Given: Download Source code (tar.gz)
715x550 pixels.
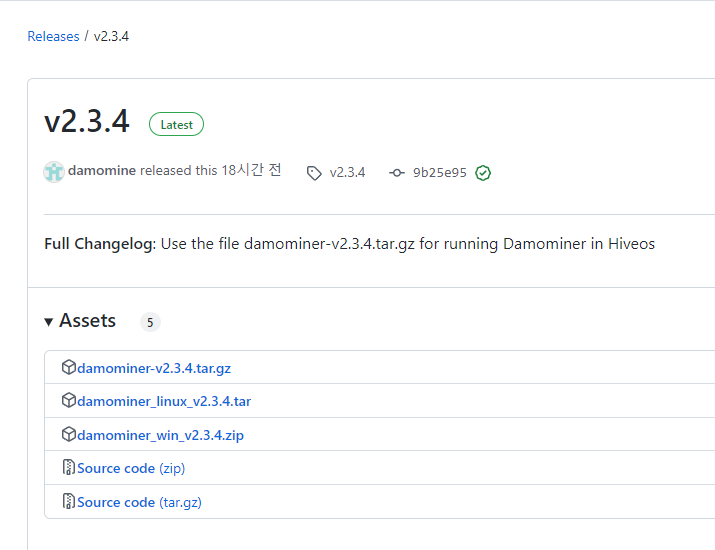Looking at the screenshot, I should pos(140,502).
